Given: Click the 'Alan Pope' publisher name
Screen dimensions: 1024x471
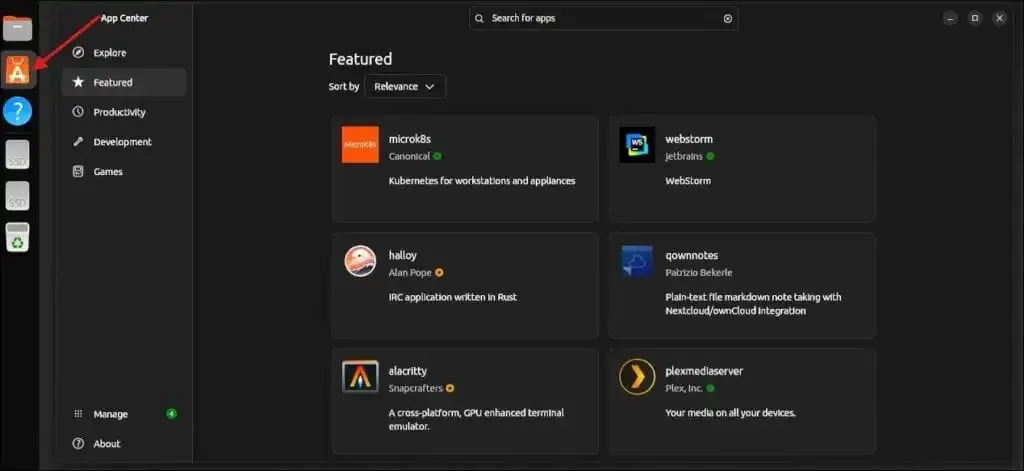Looking at the screenshot, I should point(410,272).
